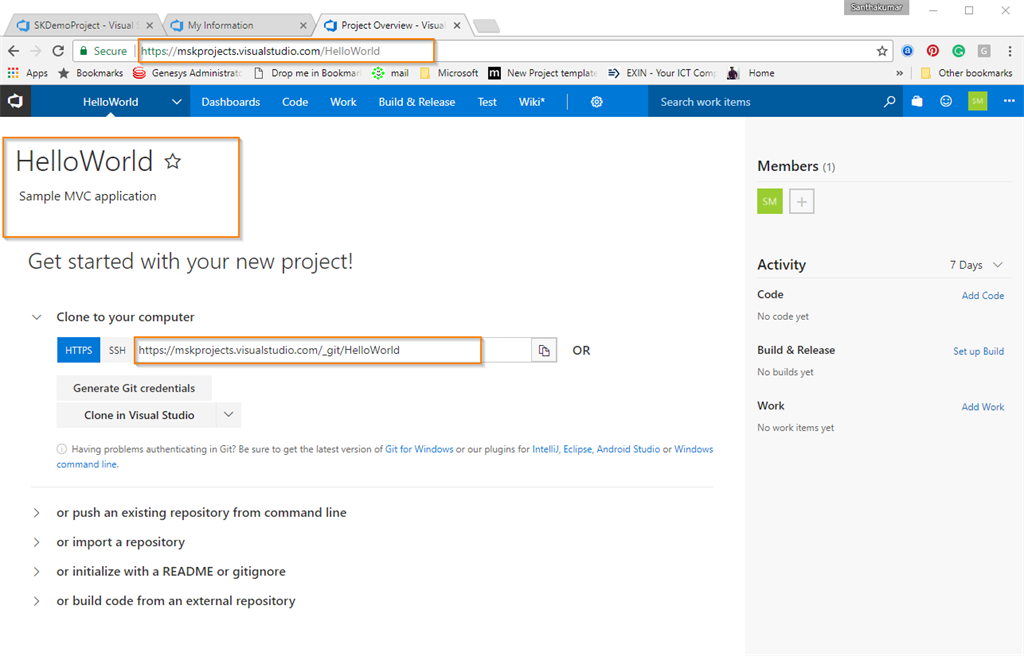This screenshot has width=1024, height=656.
Task: Click the blue circular extension icon
Action: pos(907,51)
